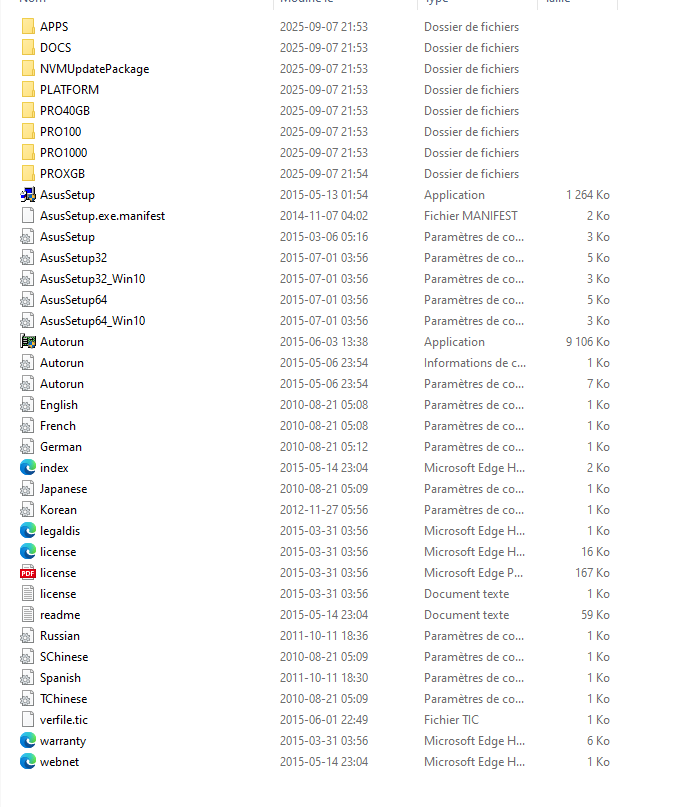674x807 pixels.
Task: Click the red PDF icon of license
Action: [x=28, y=573]
